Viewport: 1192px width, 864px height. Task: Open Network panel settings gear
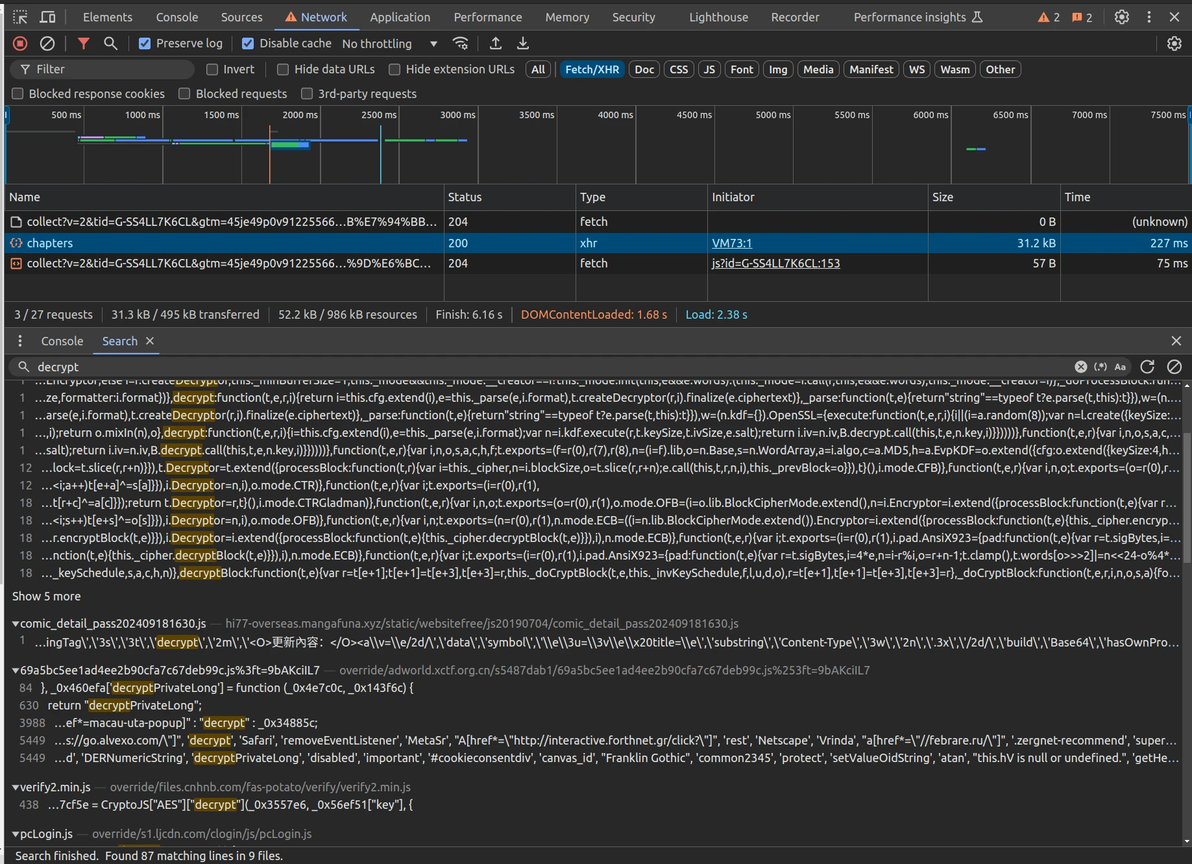coord(1174,43)
